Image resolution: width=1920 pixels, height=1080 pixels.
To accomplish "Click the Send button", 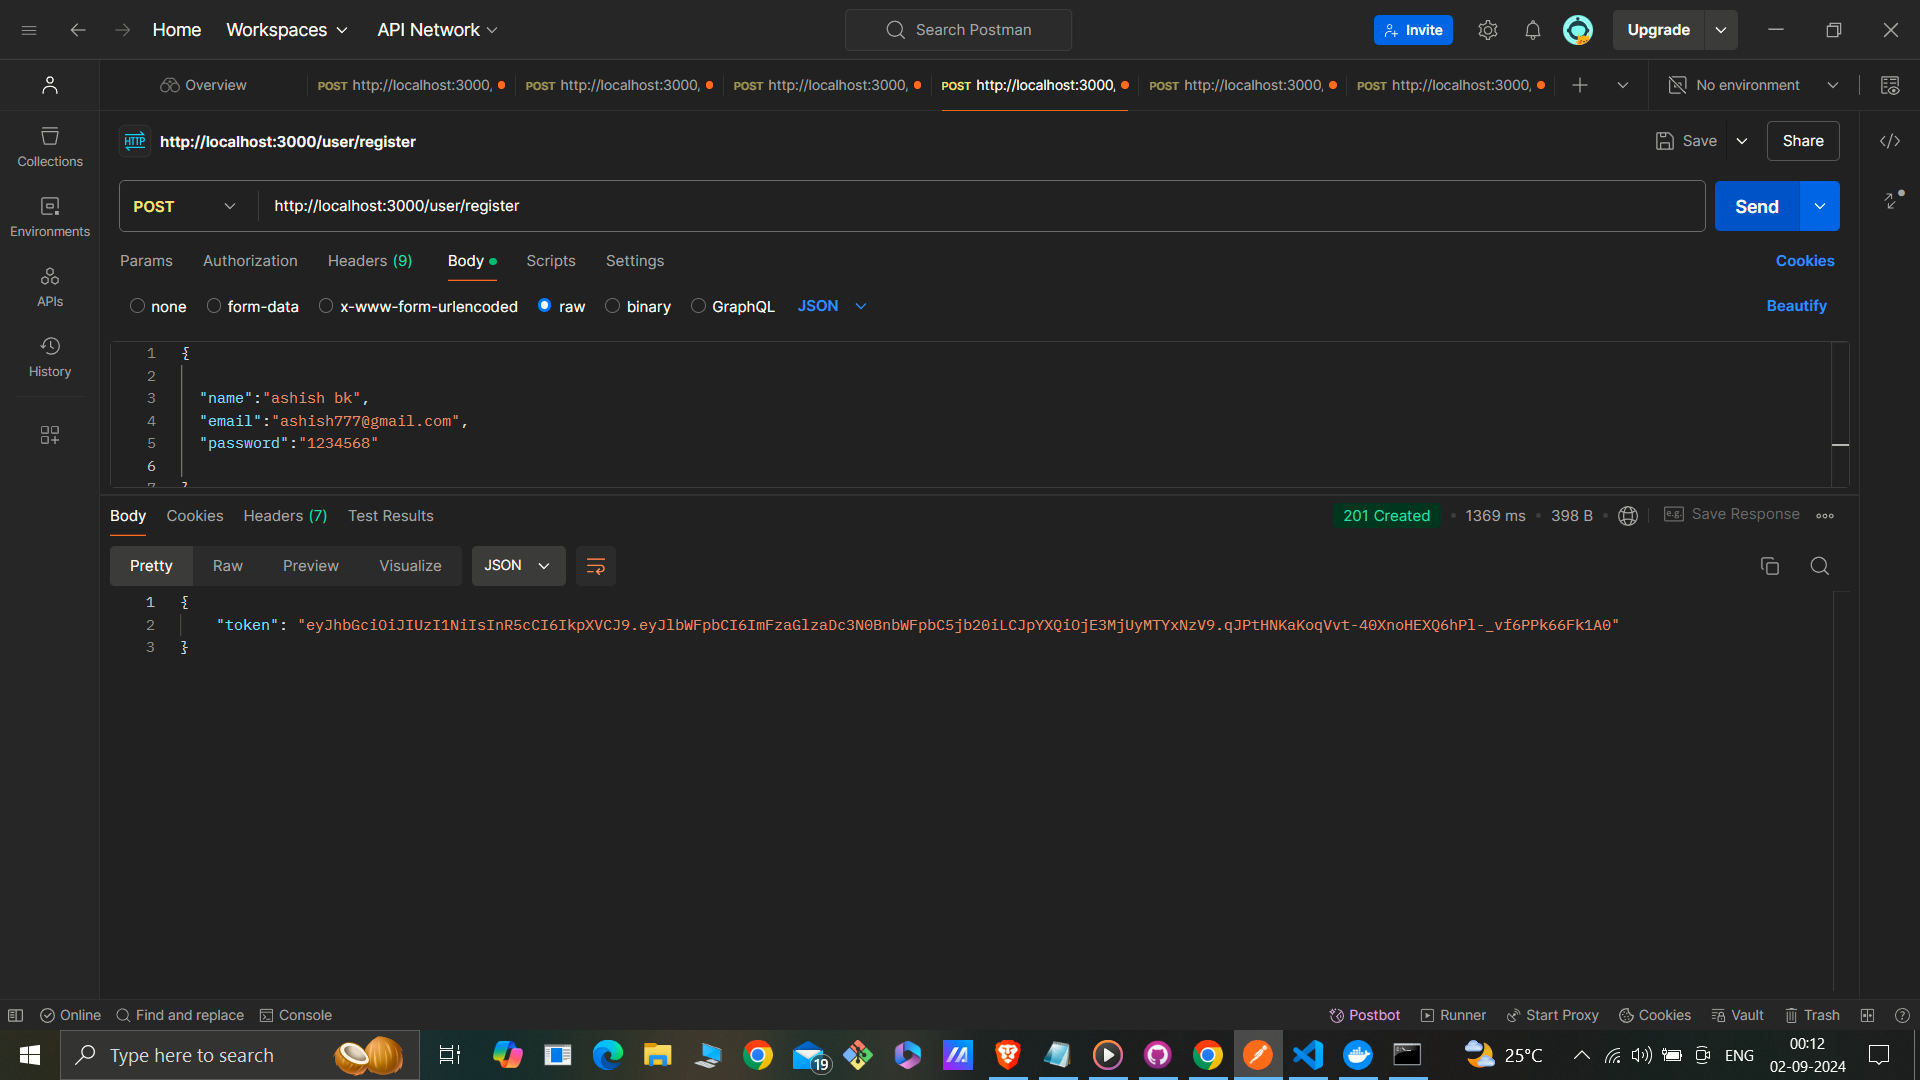I will click(x=1756, y=206).
